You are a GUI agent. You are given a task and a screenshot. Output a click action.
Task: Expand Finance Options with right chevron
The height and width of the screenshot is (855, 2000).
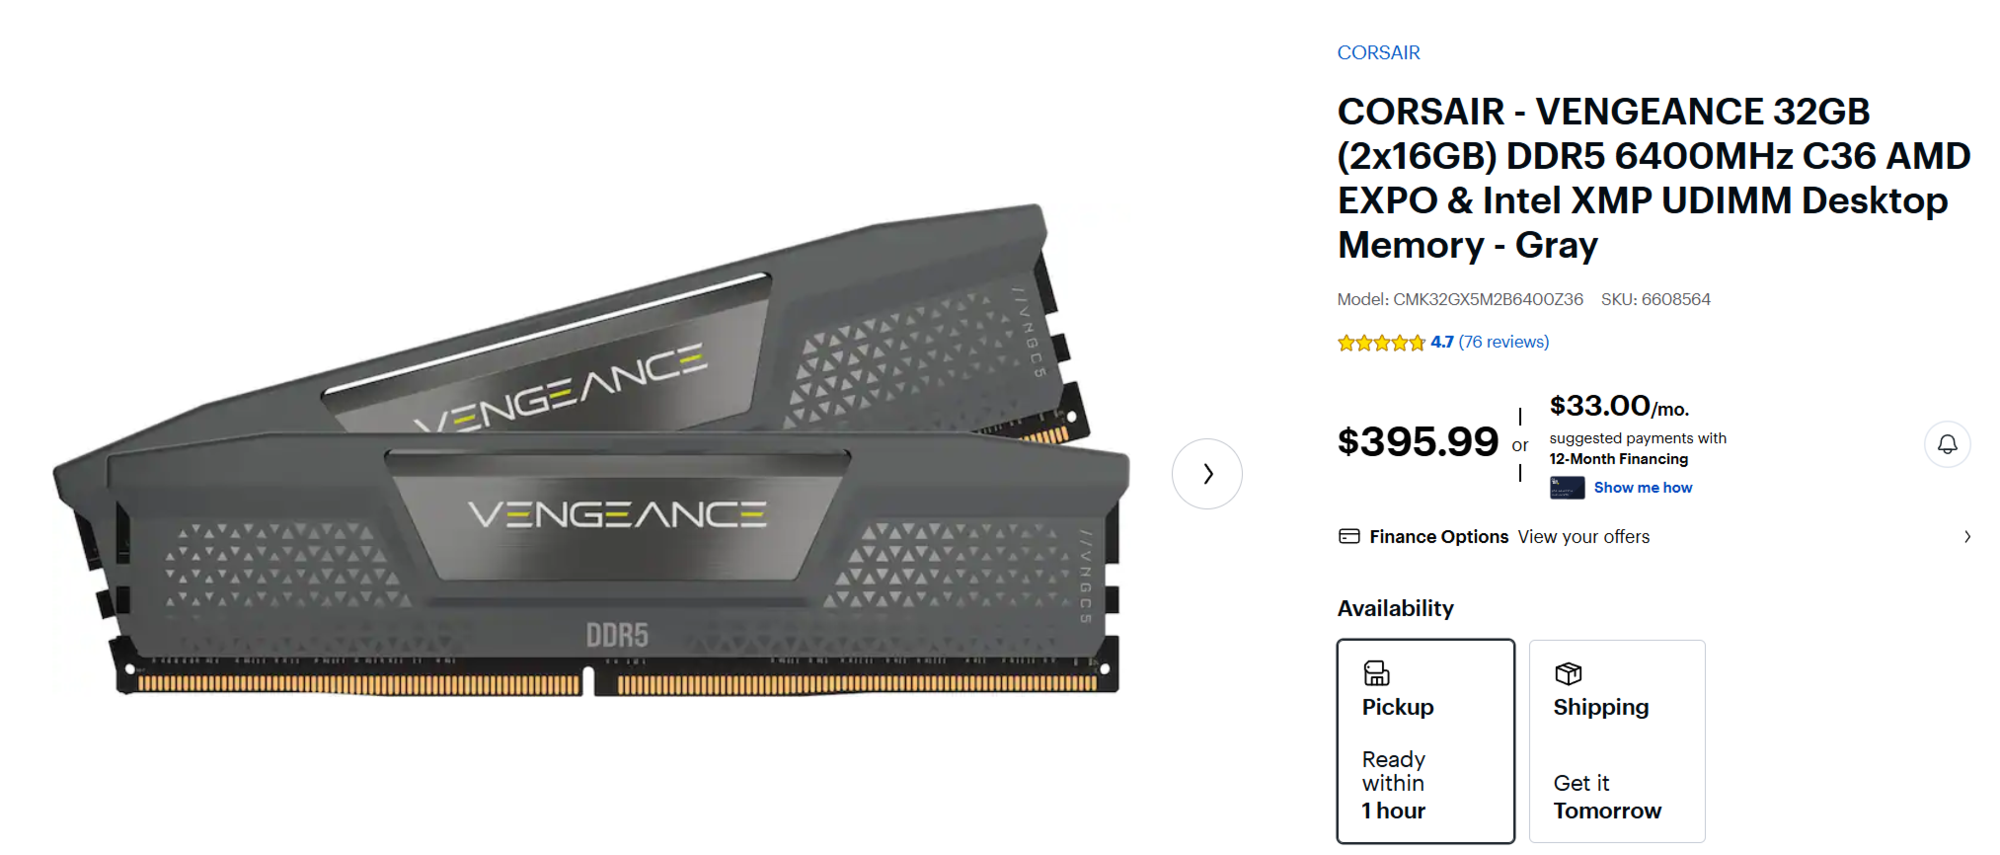coord(1967,537)
